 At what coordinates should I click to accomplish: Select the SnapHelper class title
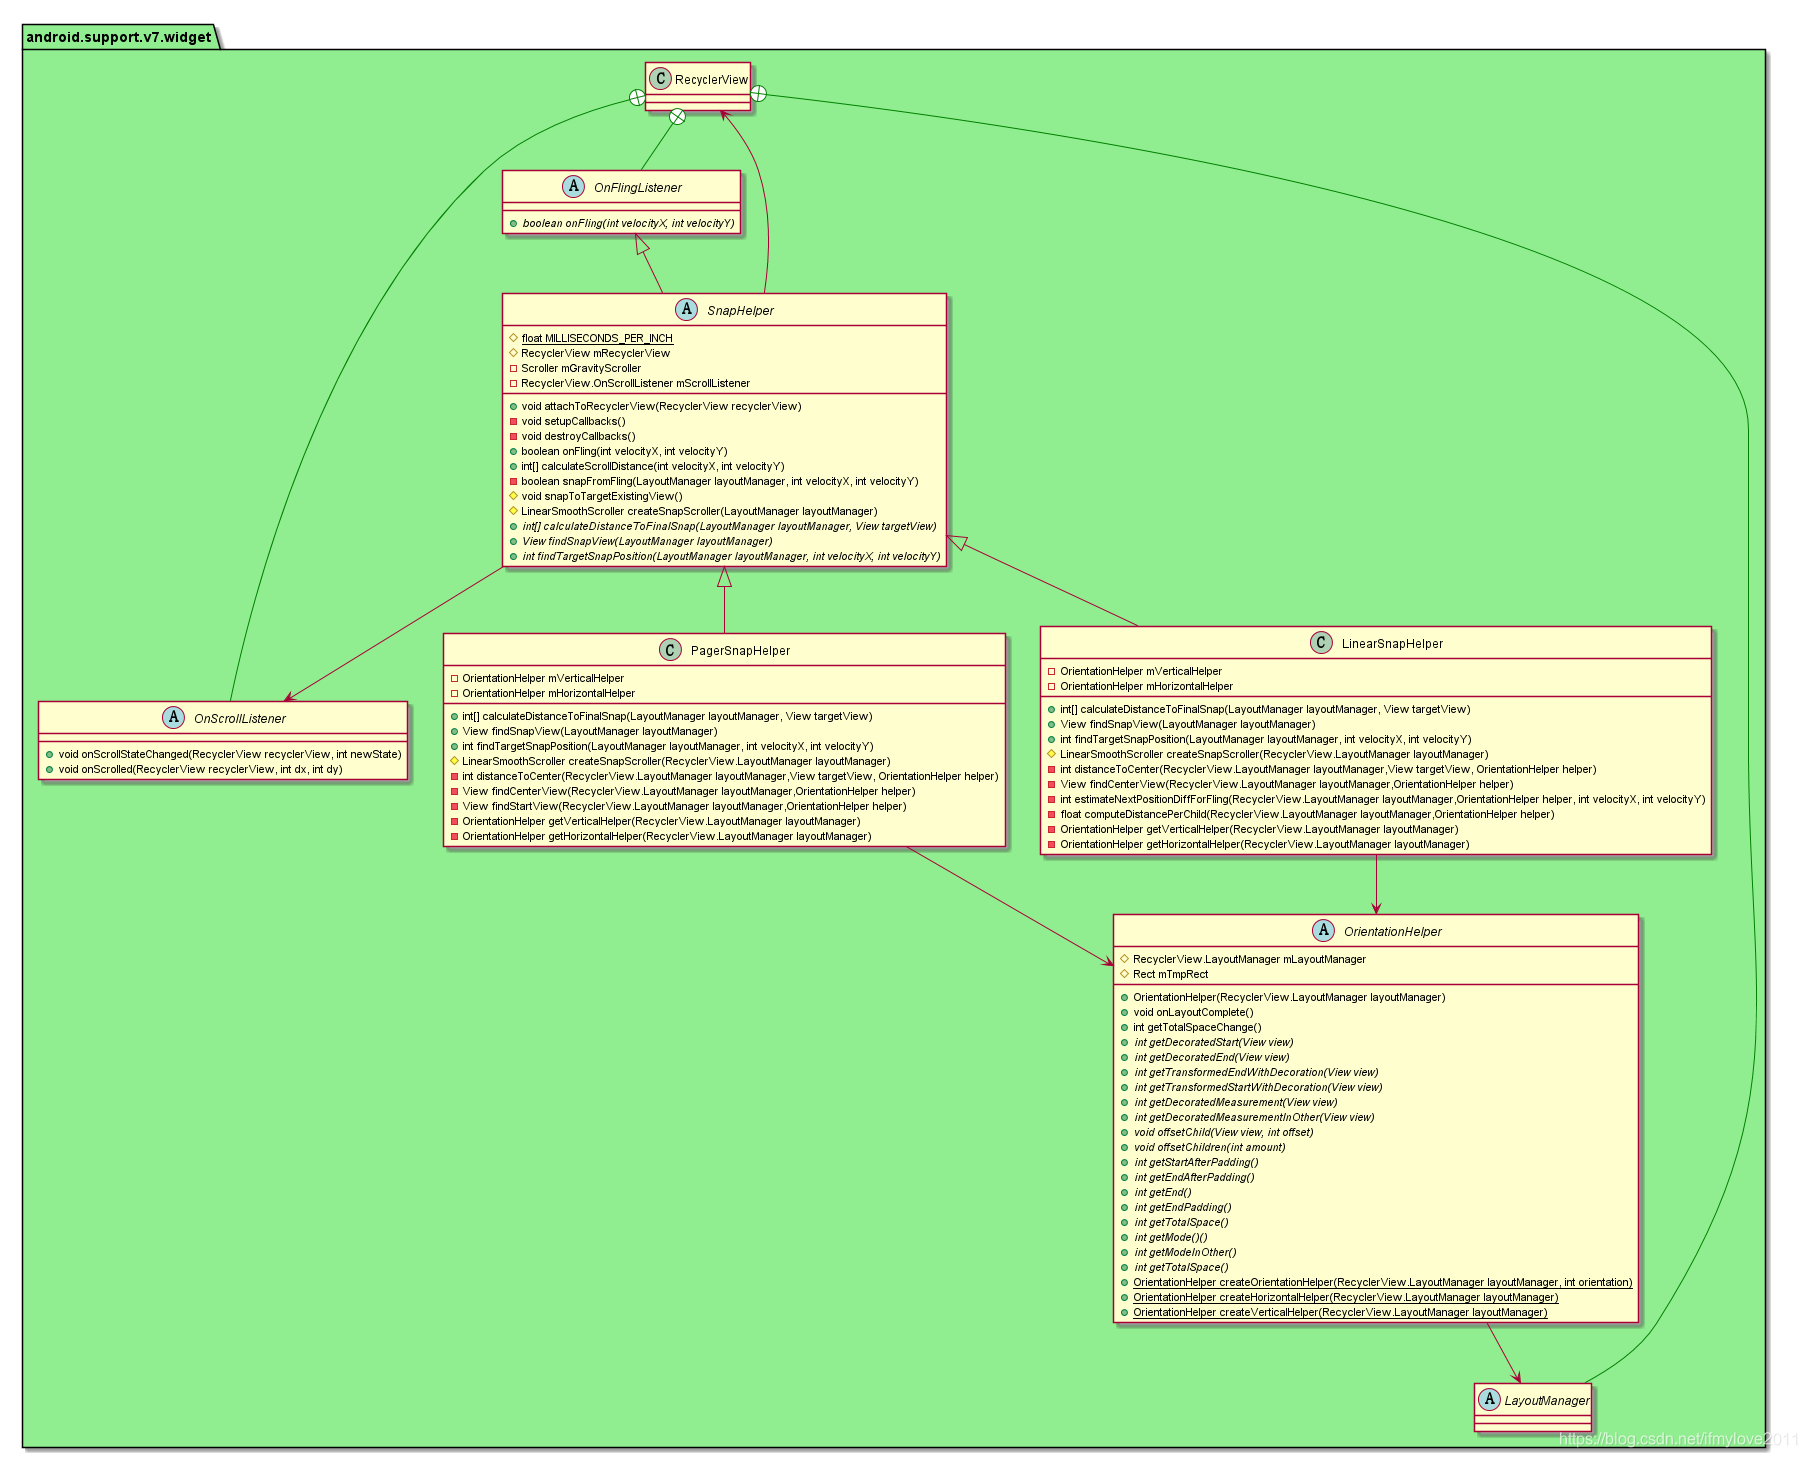pos(740,310)
